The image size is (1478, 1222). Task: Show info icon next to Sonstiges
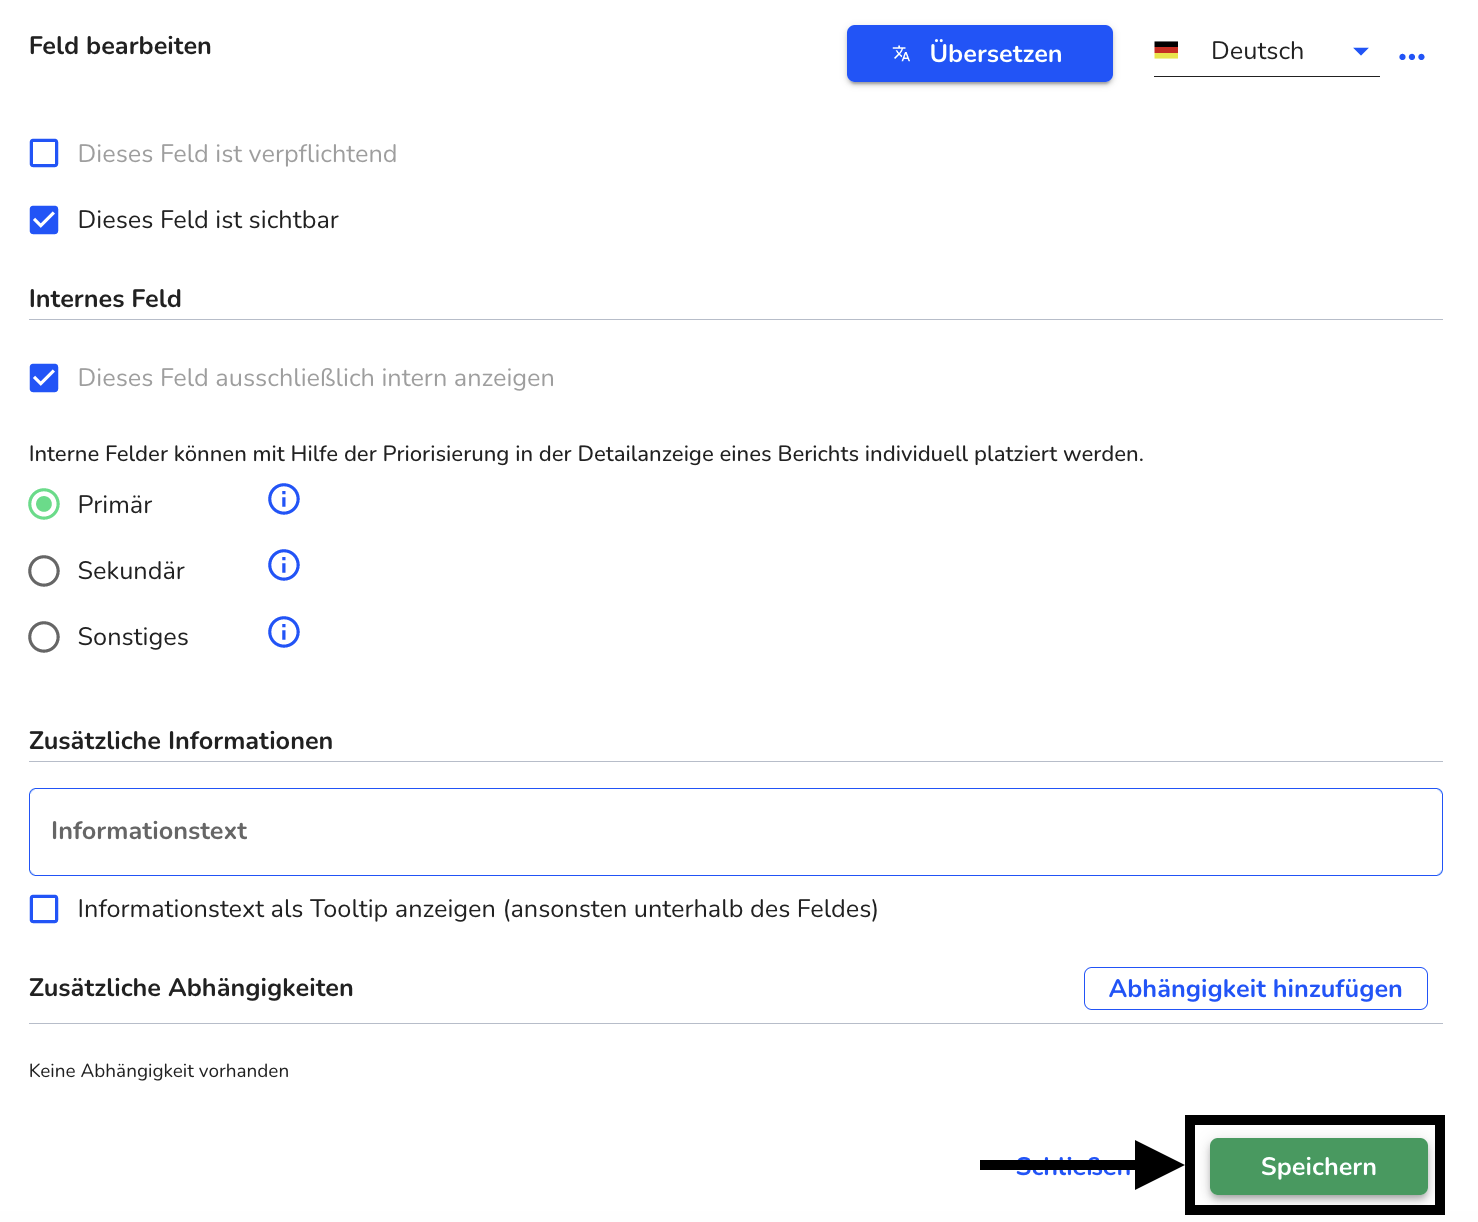tap(284, 632)
